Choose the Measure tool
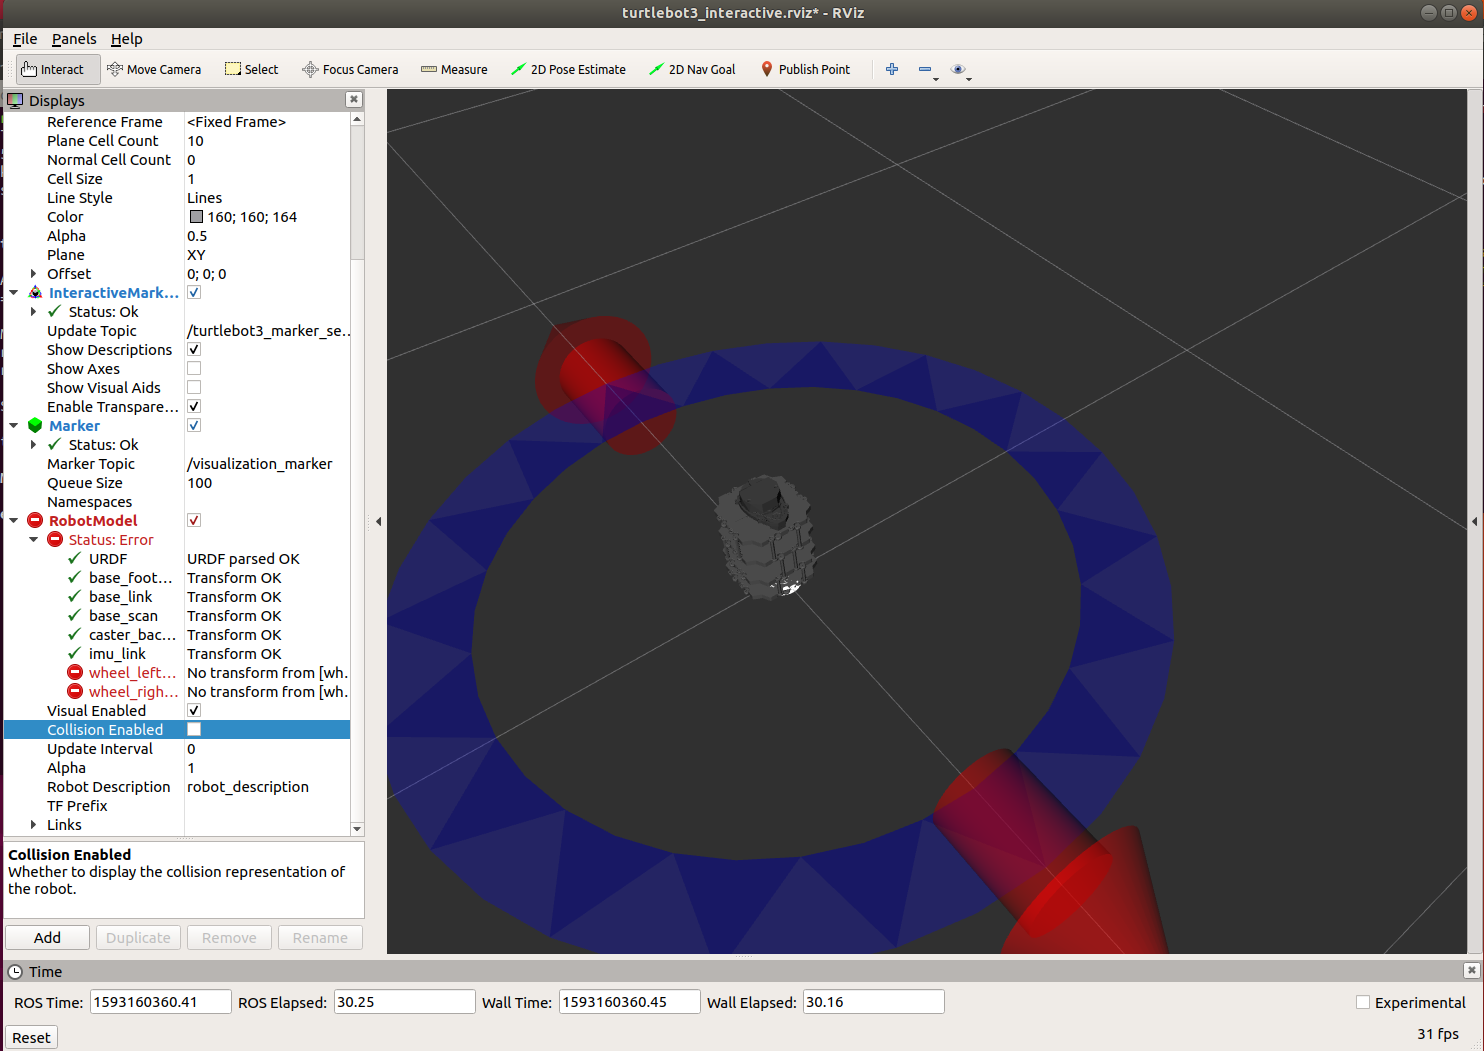The width and height of the screenshot is (1484, 1051). [454, 69]
